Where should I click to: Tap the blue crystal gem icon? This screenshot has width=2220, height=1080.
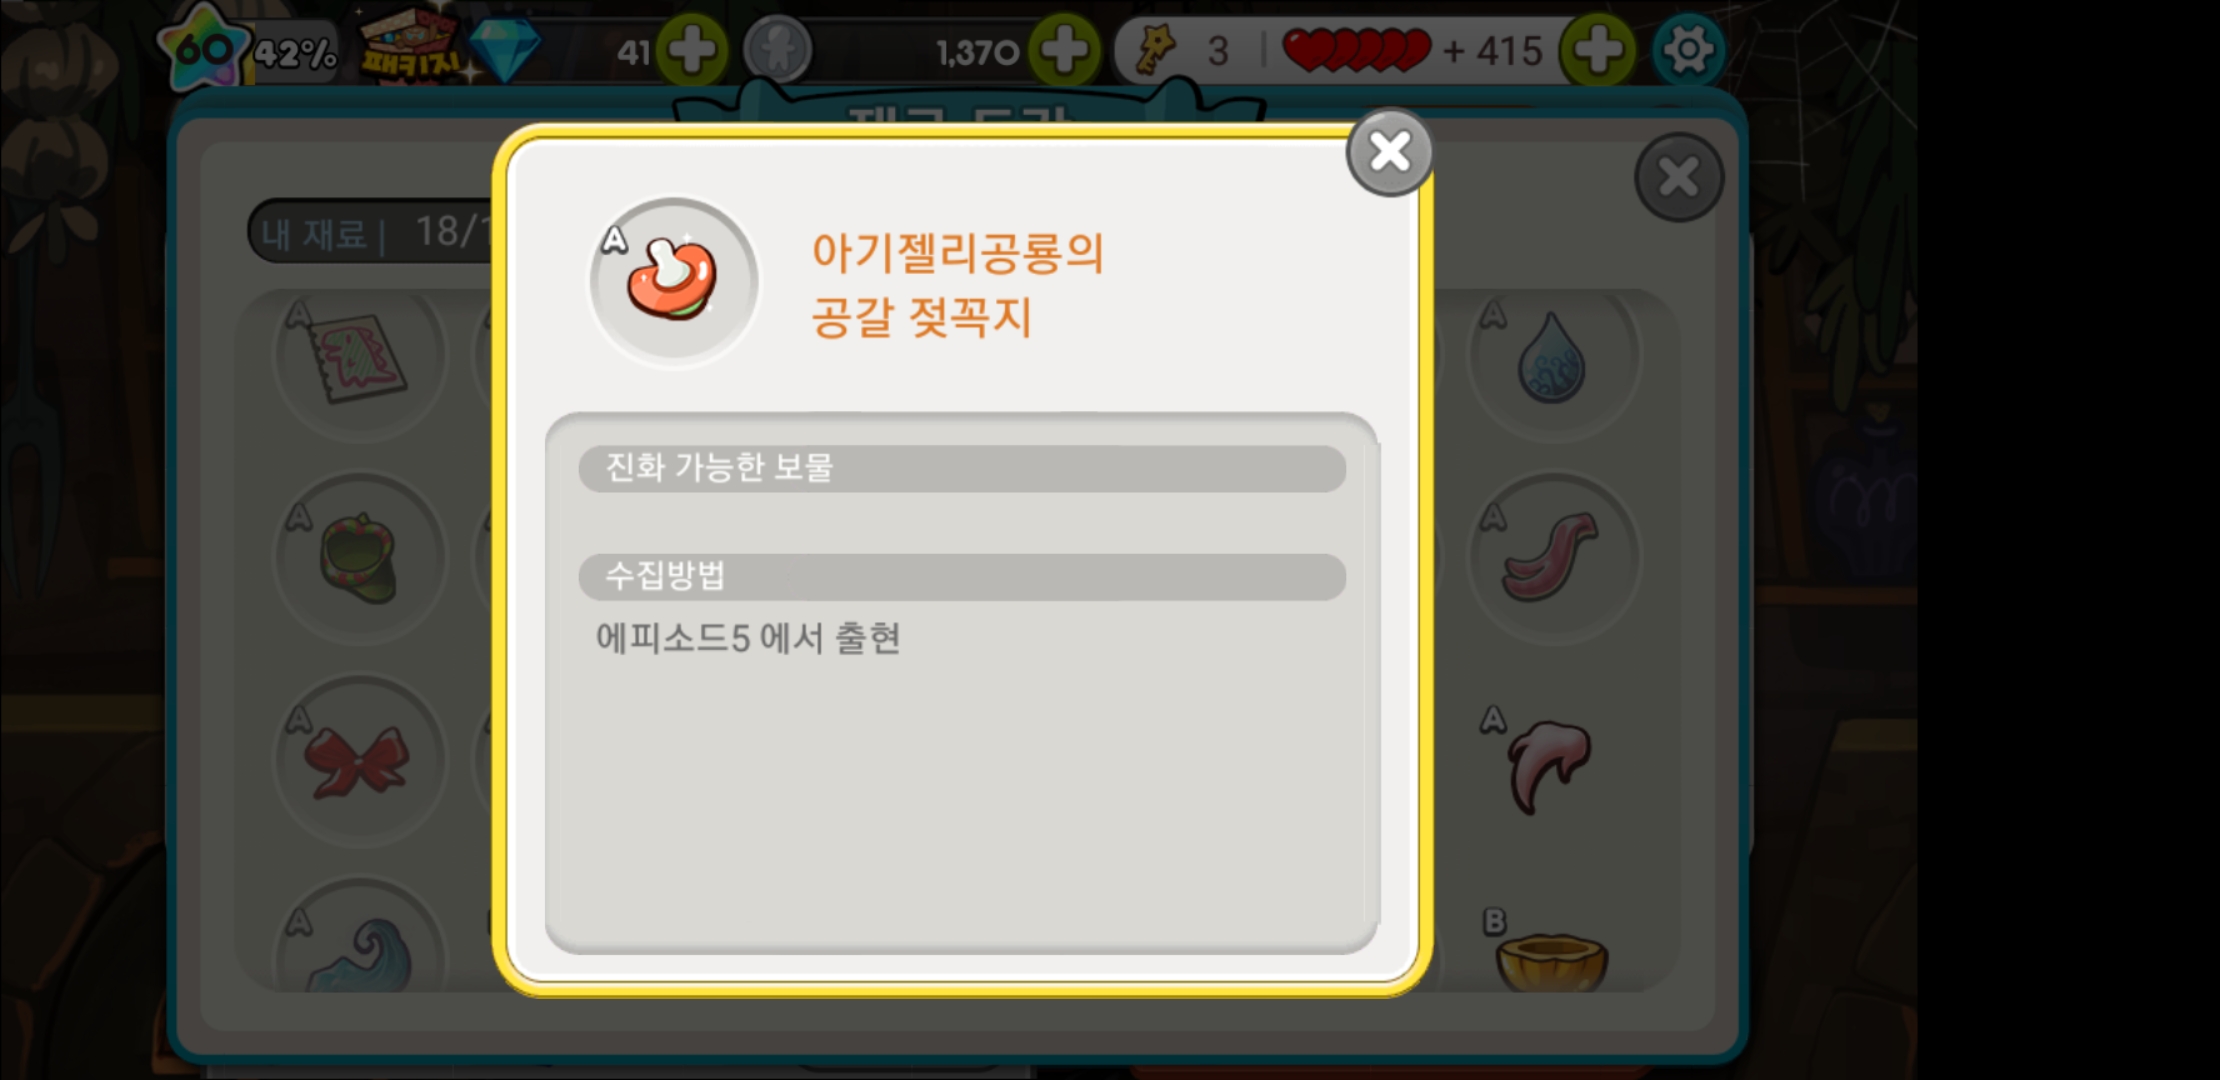(505, 50)
